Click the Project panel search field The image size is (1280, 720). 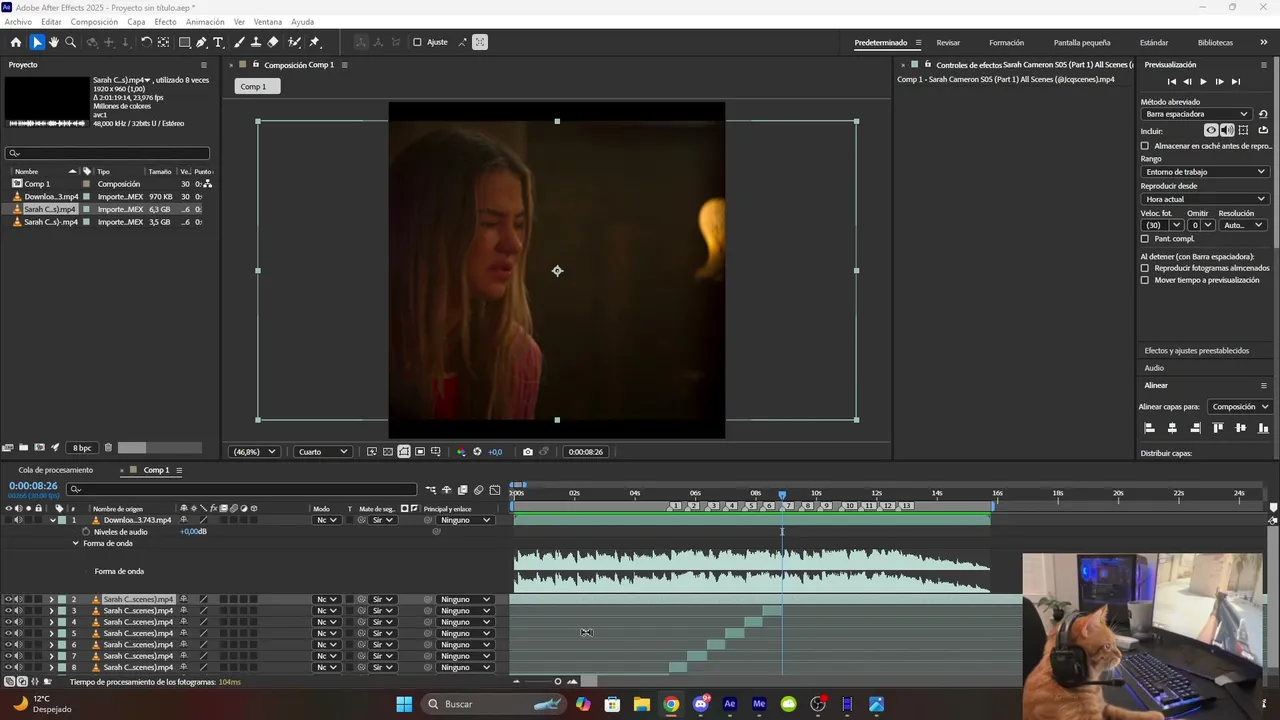pyautogui.click(x=107, y=154)
